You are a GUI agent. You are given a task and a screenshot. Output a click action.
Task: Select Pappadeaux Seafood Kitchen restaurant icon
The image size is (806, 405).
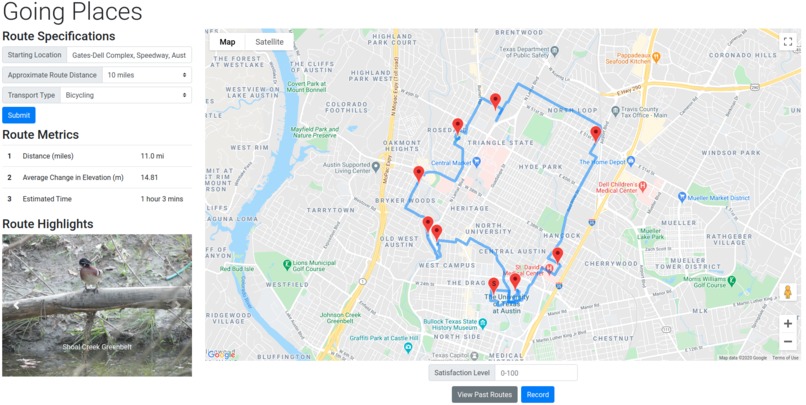[656, 57]
